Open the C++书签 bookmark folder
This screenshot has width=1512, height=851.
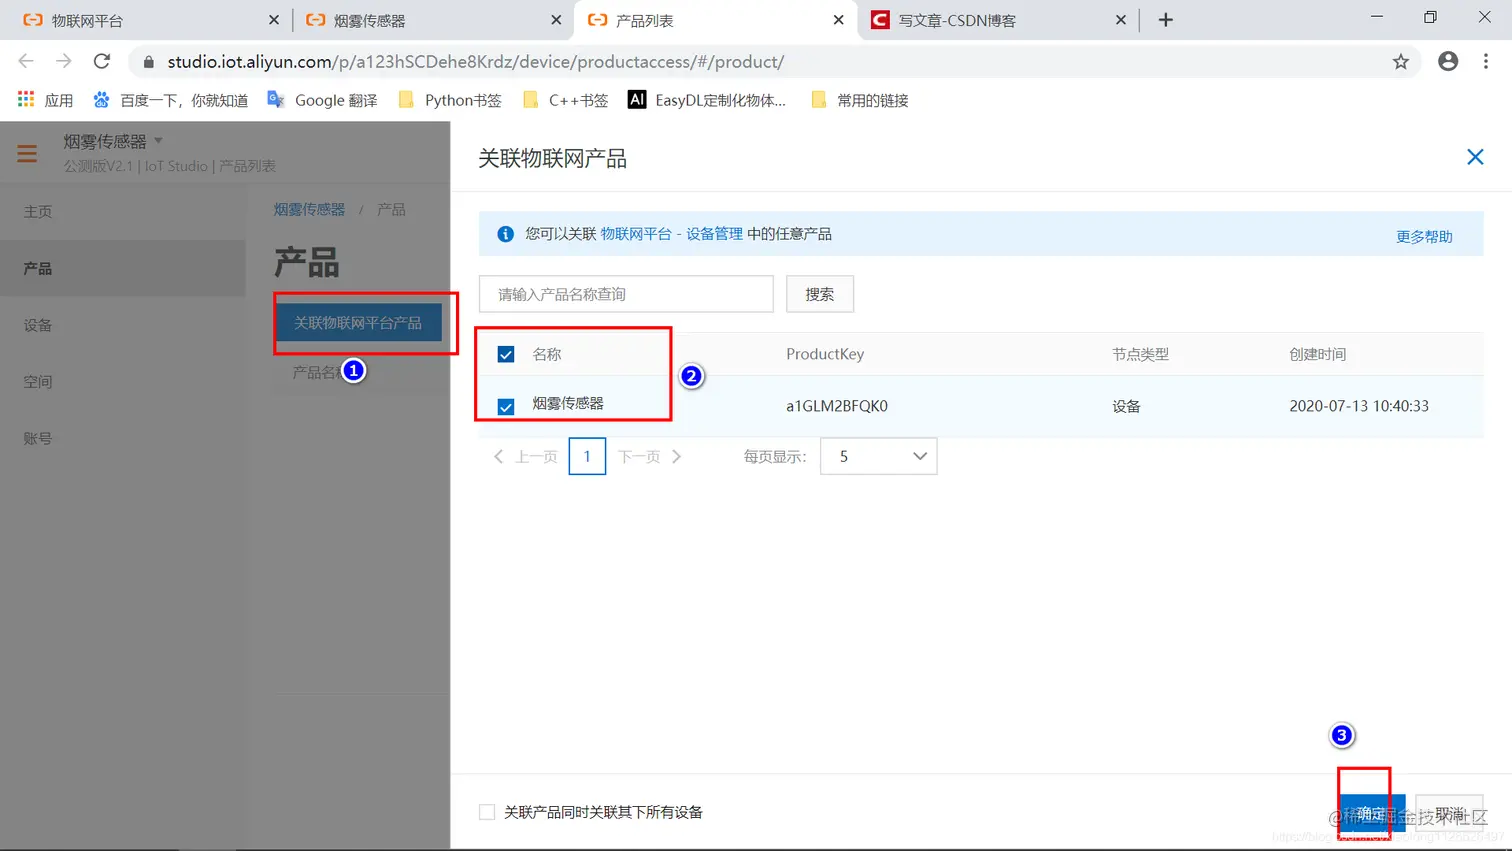coord(565,100)
